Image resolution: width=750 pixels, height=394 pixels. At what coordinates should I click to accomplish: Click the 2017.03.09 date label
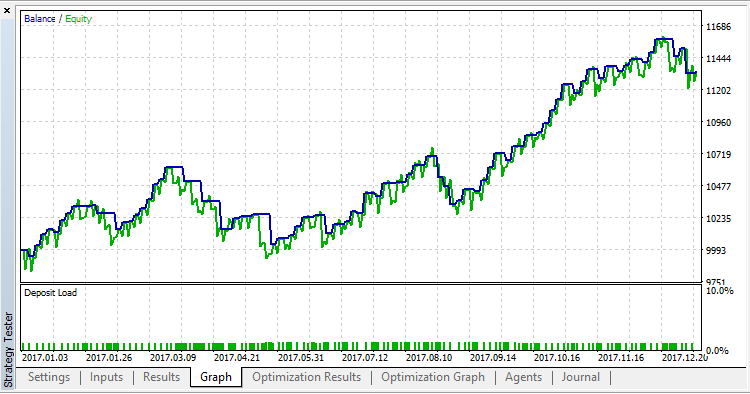tap(173, 358)
